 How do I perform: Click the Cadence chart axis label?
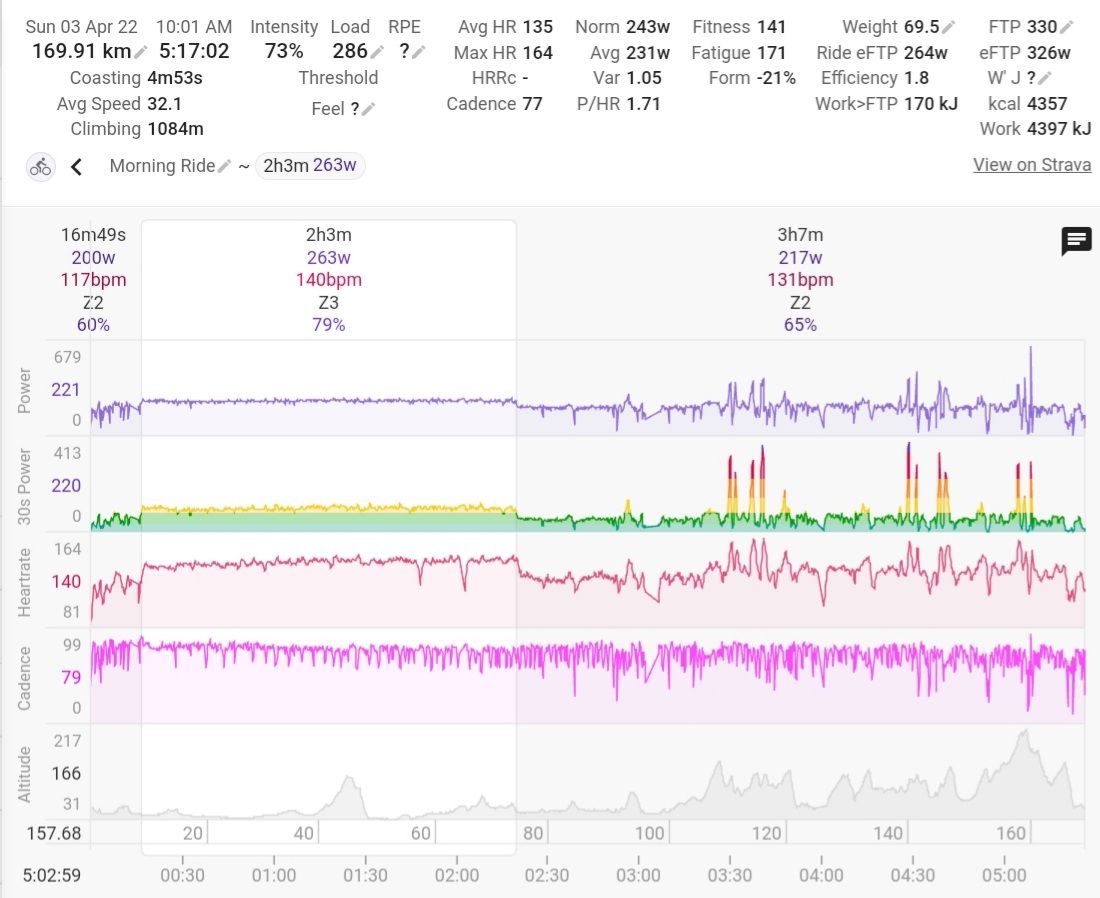(x=25, y=677)
